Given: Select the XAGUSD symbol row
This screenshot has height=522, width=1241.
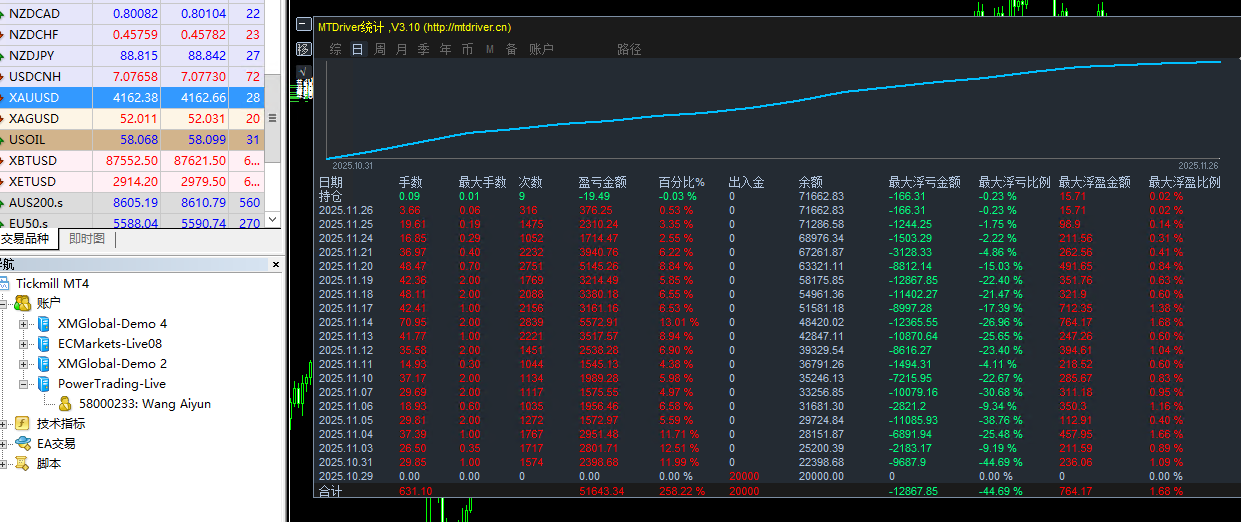Looking at the screenshot, I should 132,119.
